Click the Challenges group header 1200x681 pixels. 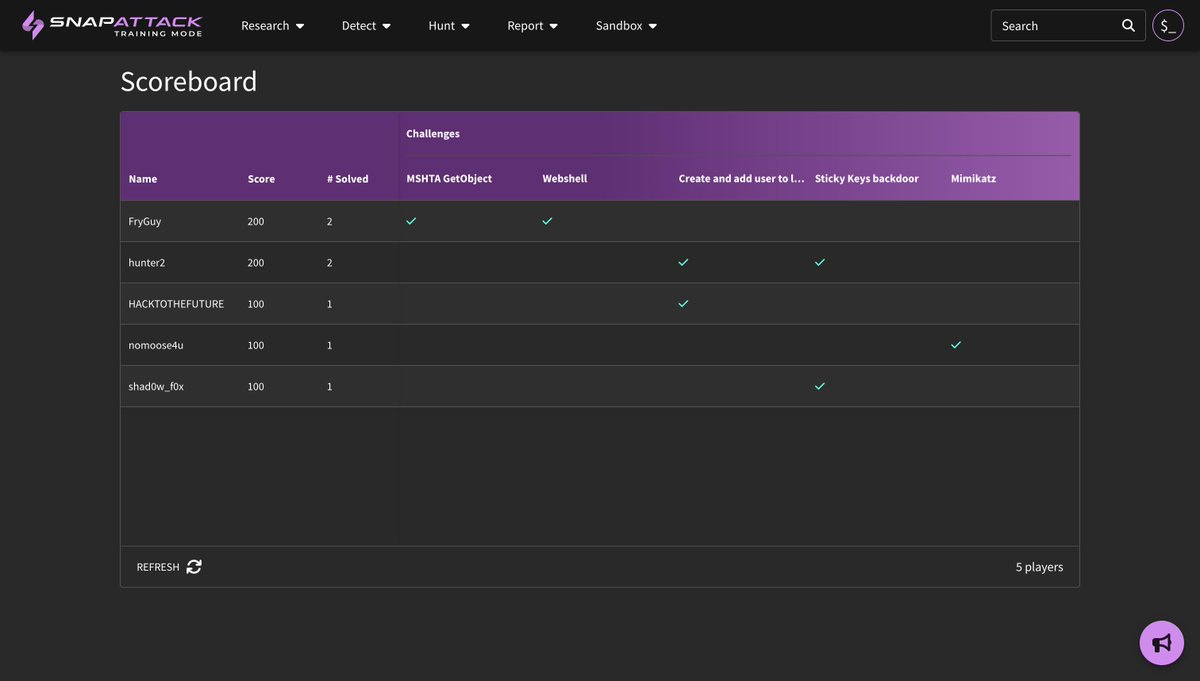tap(433, 133)
